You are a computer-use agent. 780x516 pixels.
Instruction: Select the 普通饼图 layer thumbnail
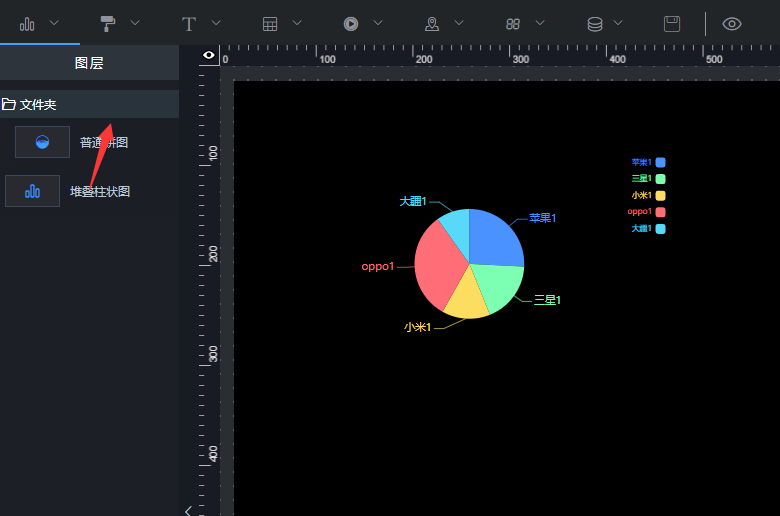click(x=42, y=142)
